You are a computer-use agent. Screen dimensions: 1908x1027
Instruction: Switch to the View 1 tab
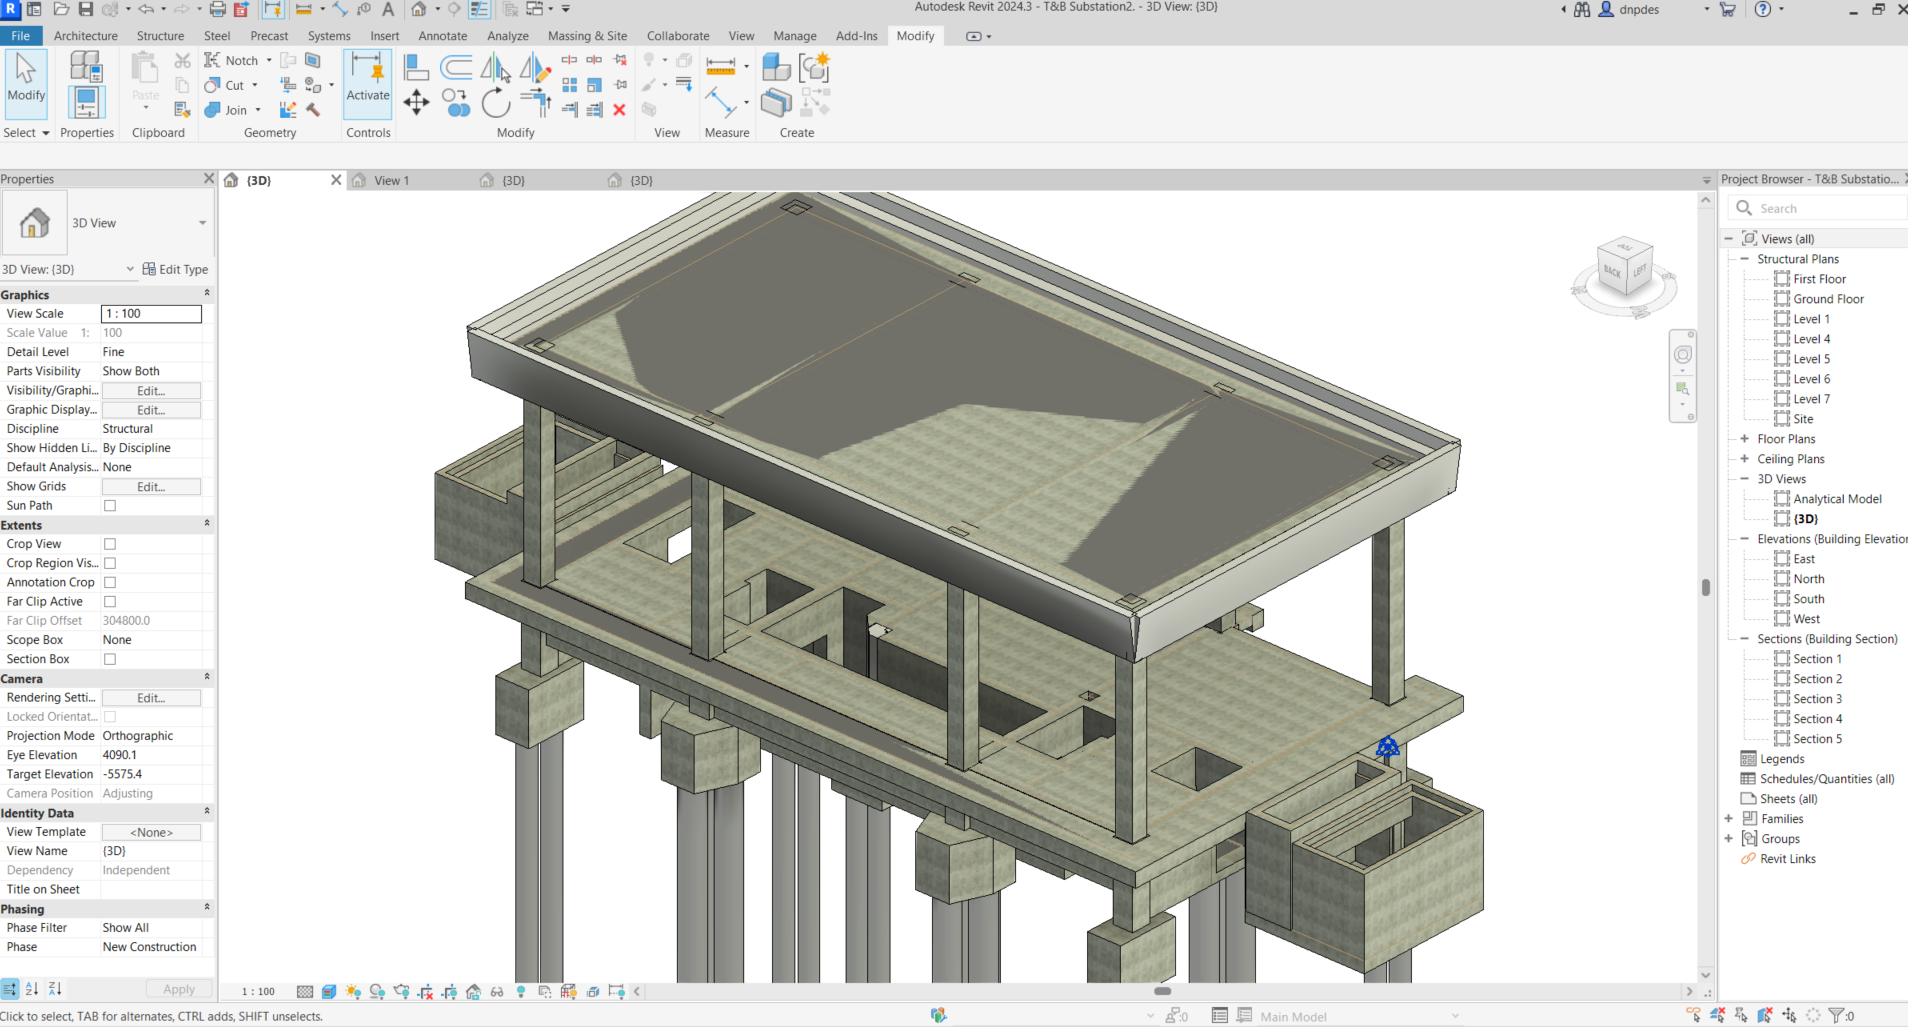tap(391, 181)
